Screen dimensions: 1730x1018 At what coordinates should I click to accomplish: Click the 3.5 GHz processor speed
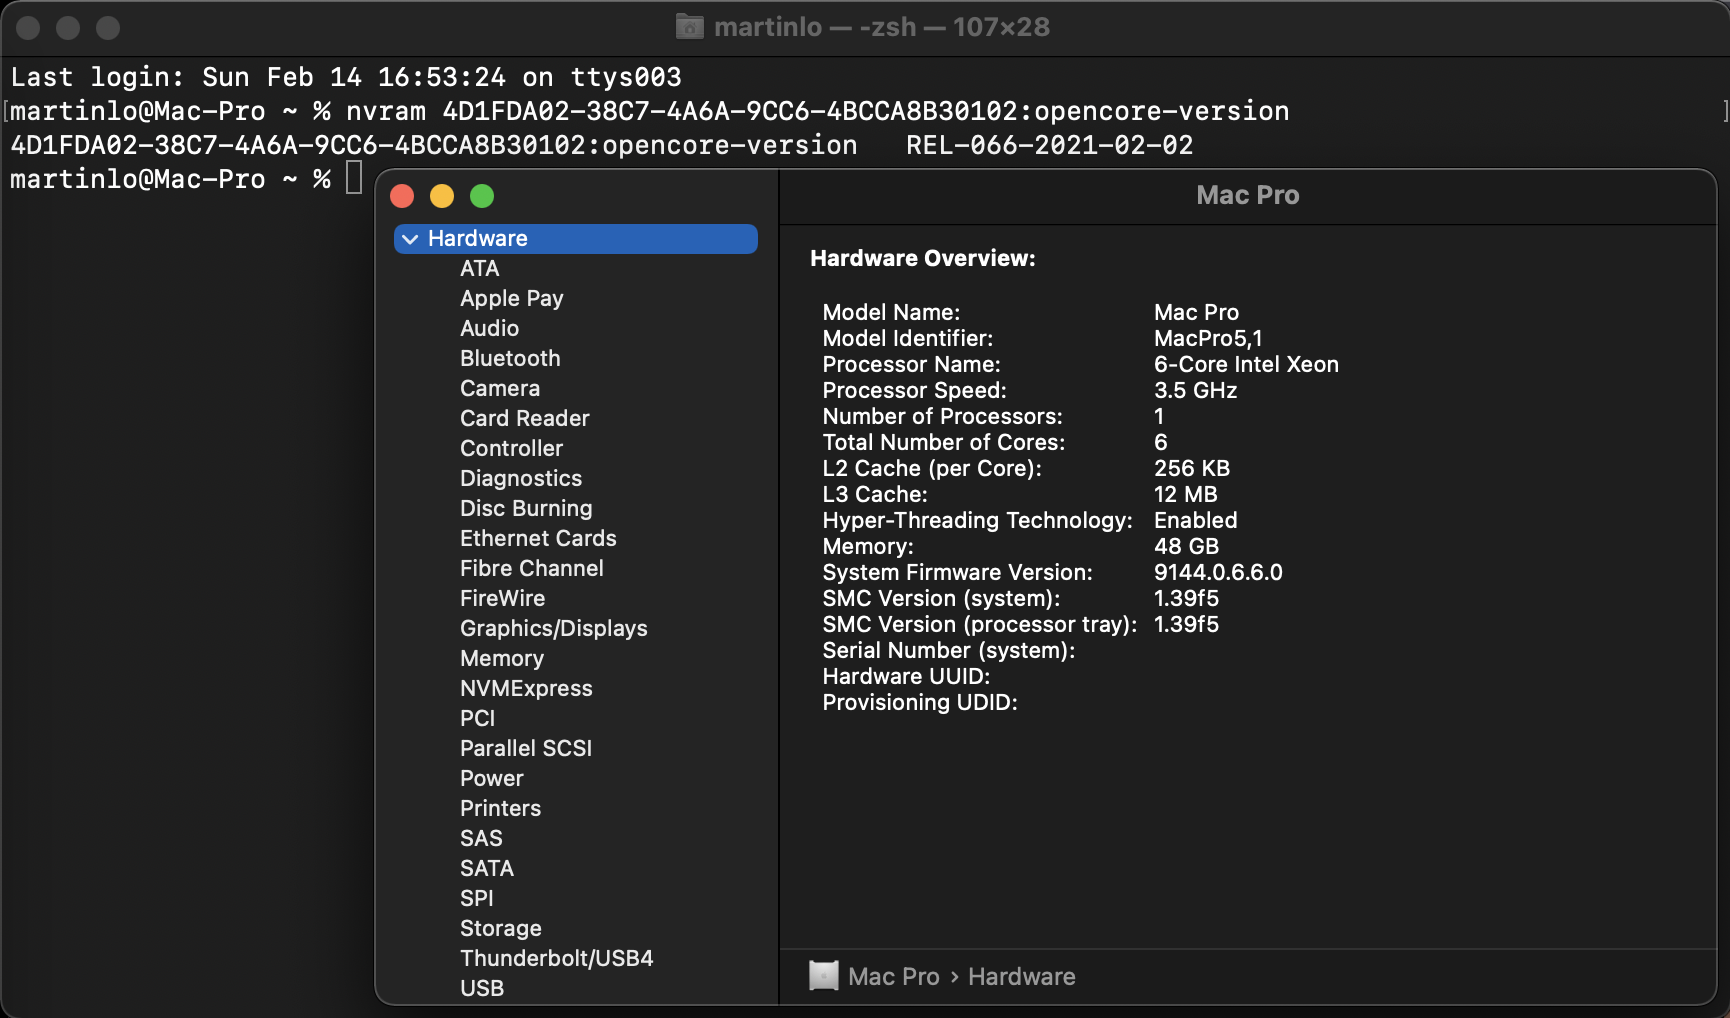click(x=1195, y=391)
